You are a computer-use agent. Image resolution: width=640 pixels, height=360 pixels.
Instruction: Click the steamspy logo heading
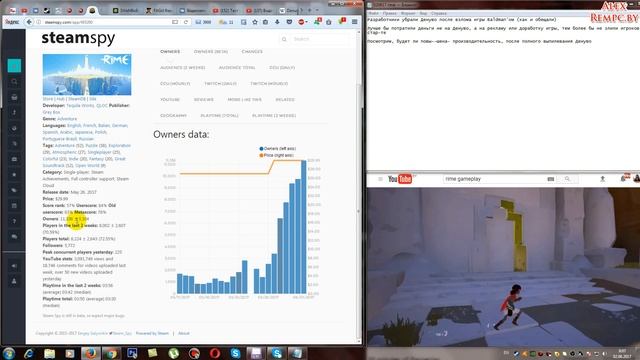pyautogui.click(x=78, y=38)
